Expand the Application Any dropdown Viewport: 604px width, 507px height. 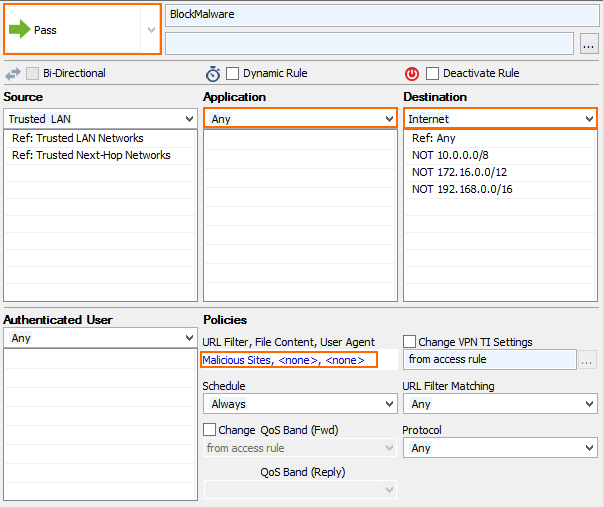coord(300,119)
